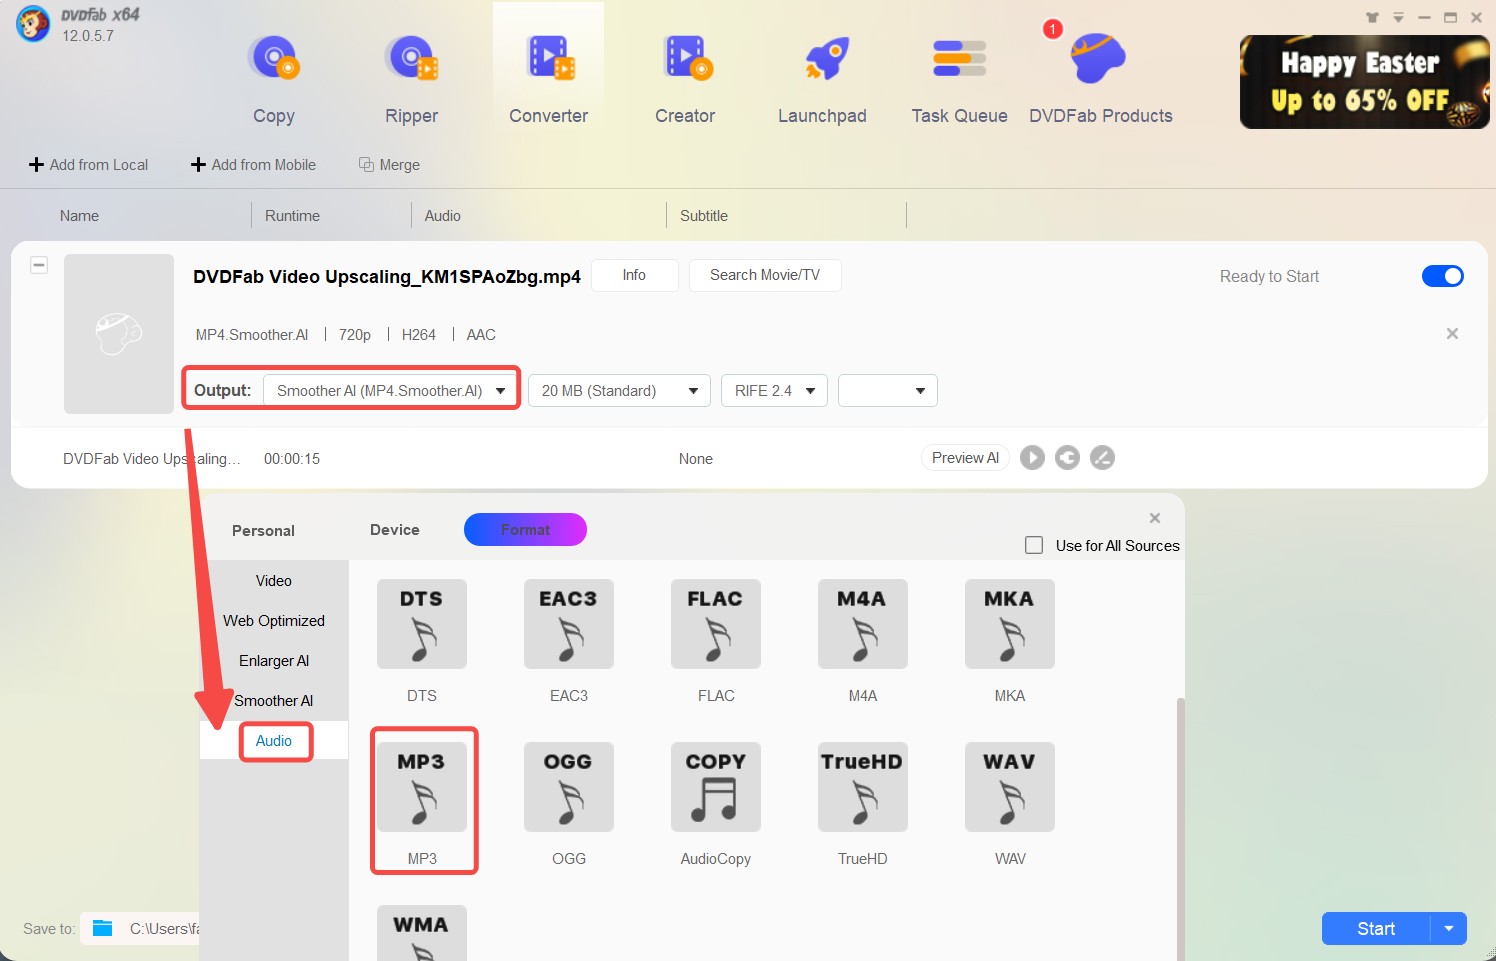Open the Smoother AI output profile dropdown
1496x961 pixels.
coord(390,391)
